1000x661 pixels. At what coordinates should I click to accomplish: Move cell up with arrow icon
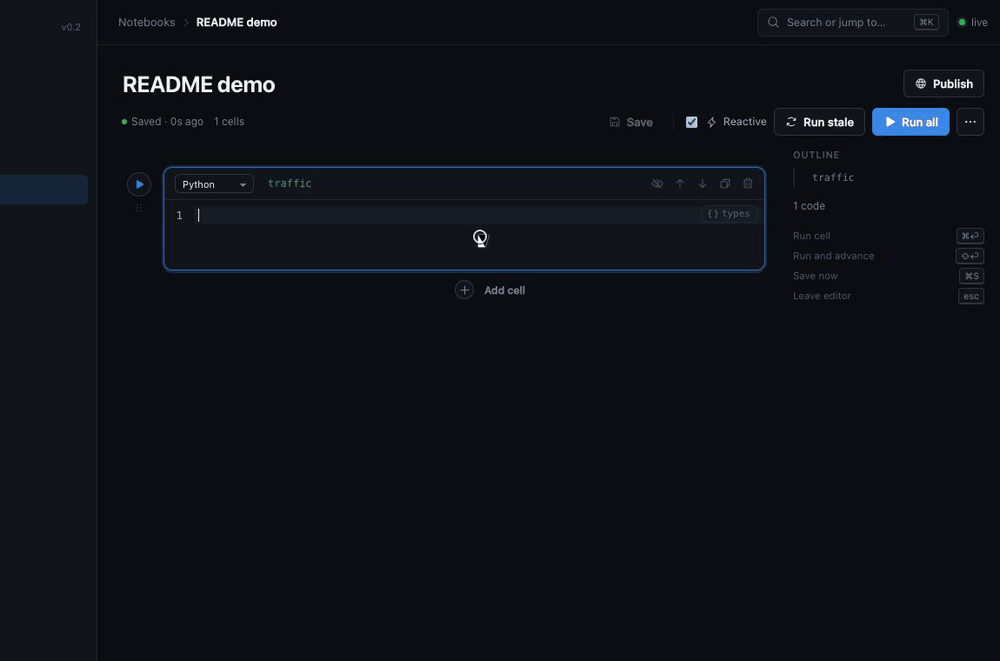pos(680,184)
